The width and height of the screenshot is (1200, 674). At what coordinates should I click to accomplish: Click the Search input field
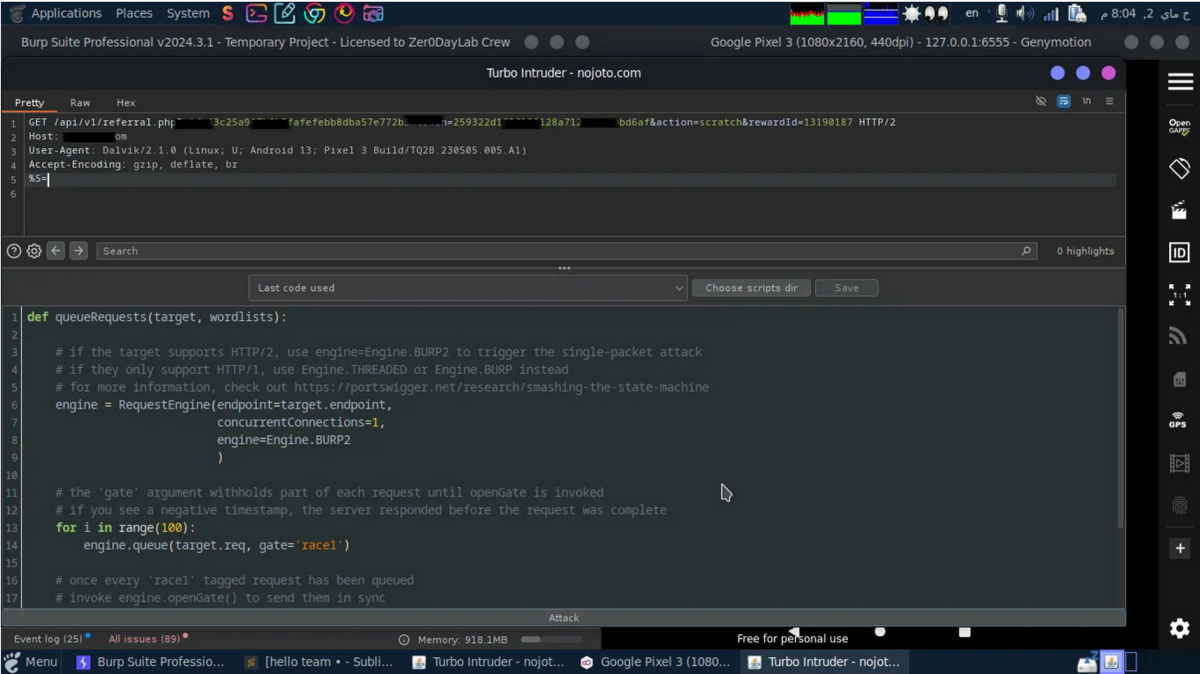coord(566,251)
